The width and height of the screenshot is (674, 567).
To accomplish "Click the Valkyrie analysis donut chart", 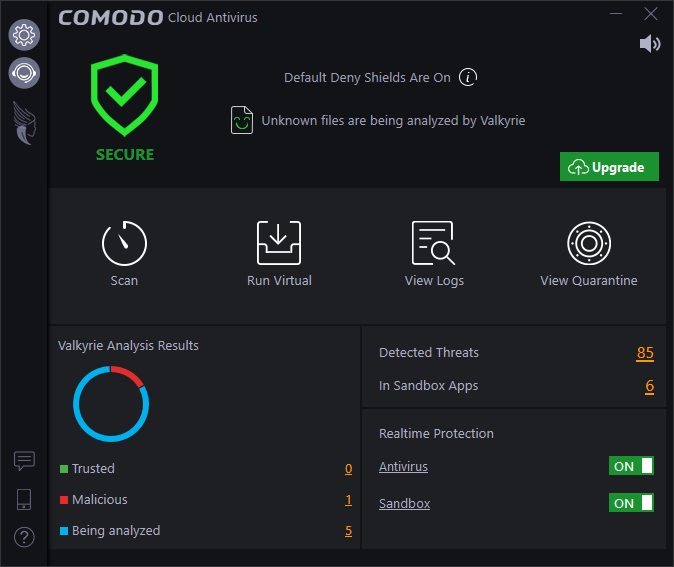I will (111, 404).
